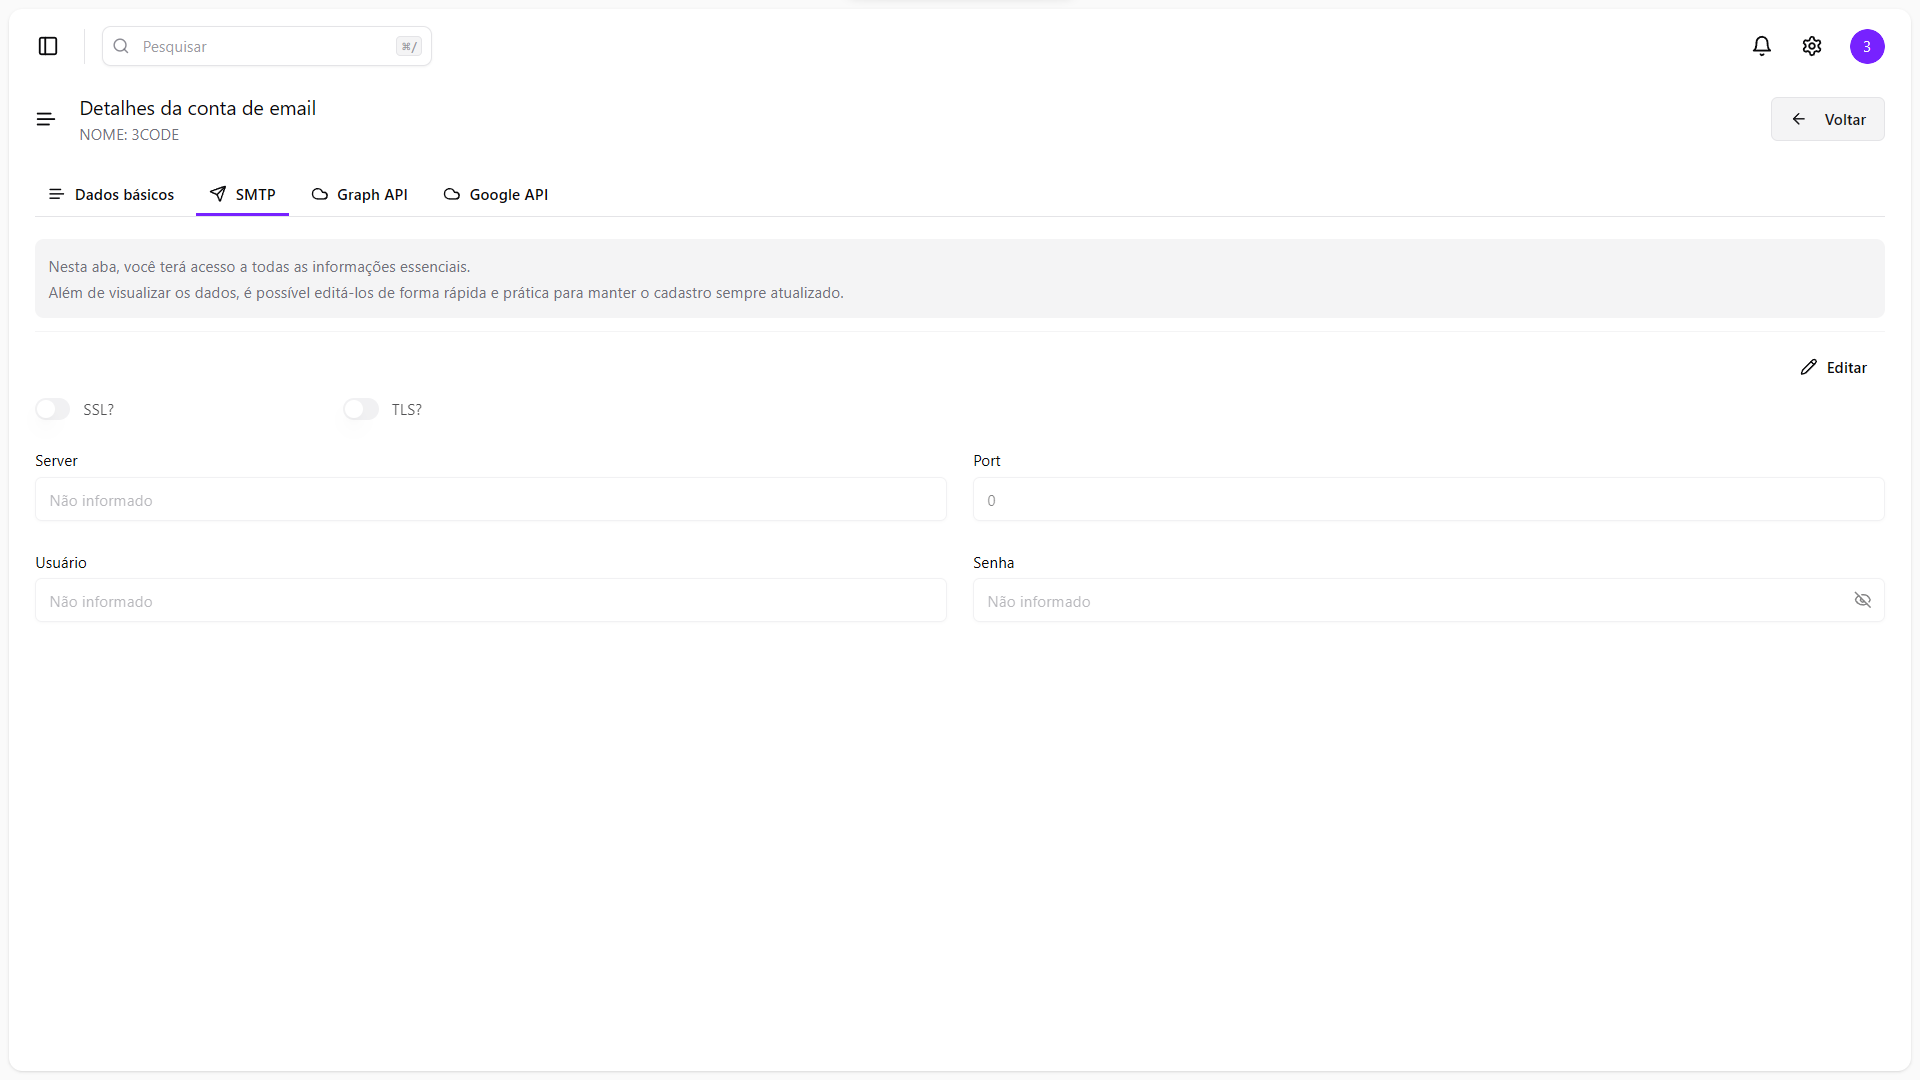The image size is (1920, 1080).
Task: Open the notifications bell
Action: [1762, 46]
